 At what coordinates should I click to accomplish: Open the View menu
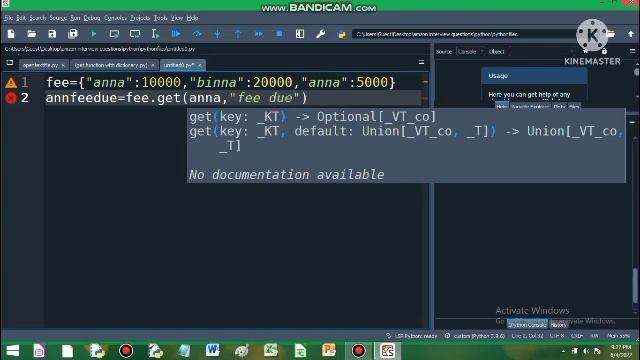coord(177,18)
